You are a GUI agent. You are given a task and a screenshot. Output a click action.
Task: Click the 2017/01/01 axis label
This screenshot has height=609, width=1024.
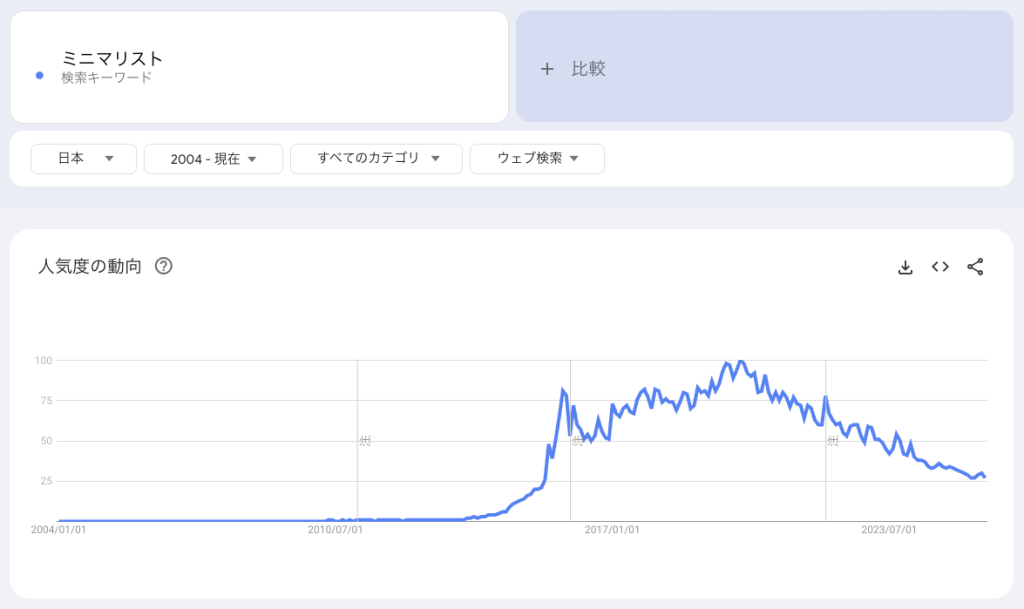click(x=612, y=530)
